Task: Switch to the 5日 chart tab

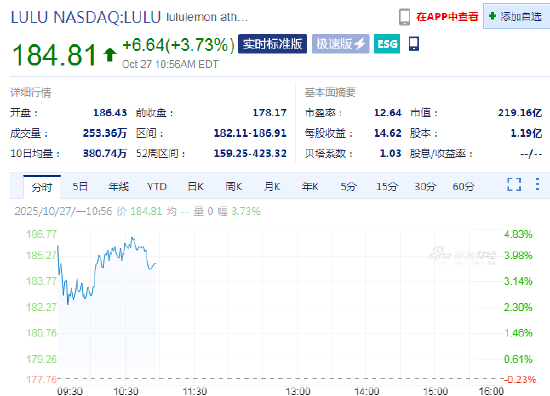Action: (x=80, y=186)
